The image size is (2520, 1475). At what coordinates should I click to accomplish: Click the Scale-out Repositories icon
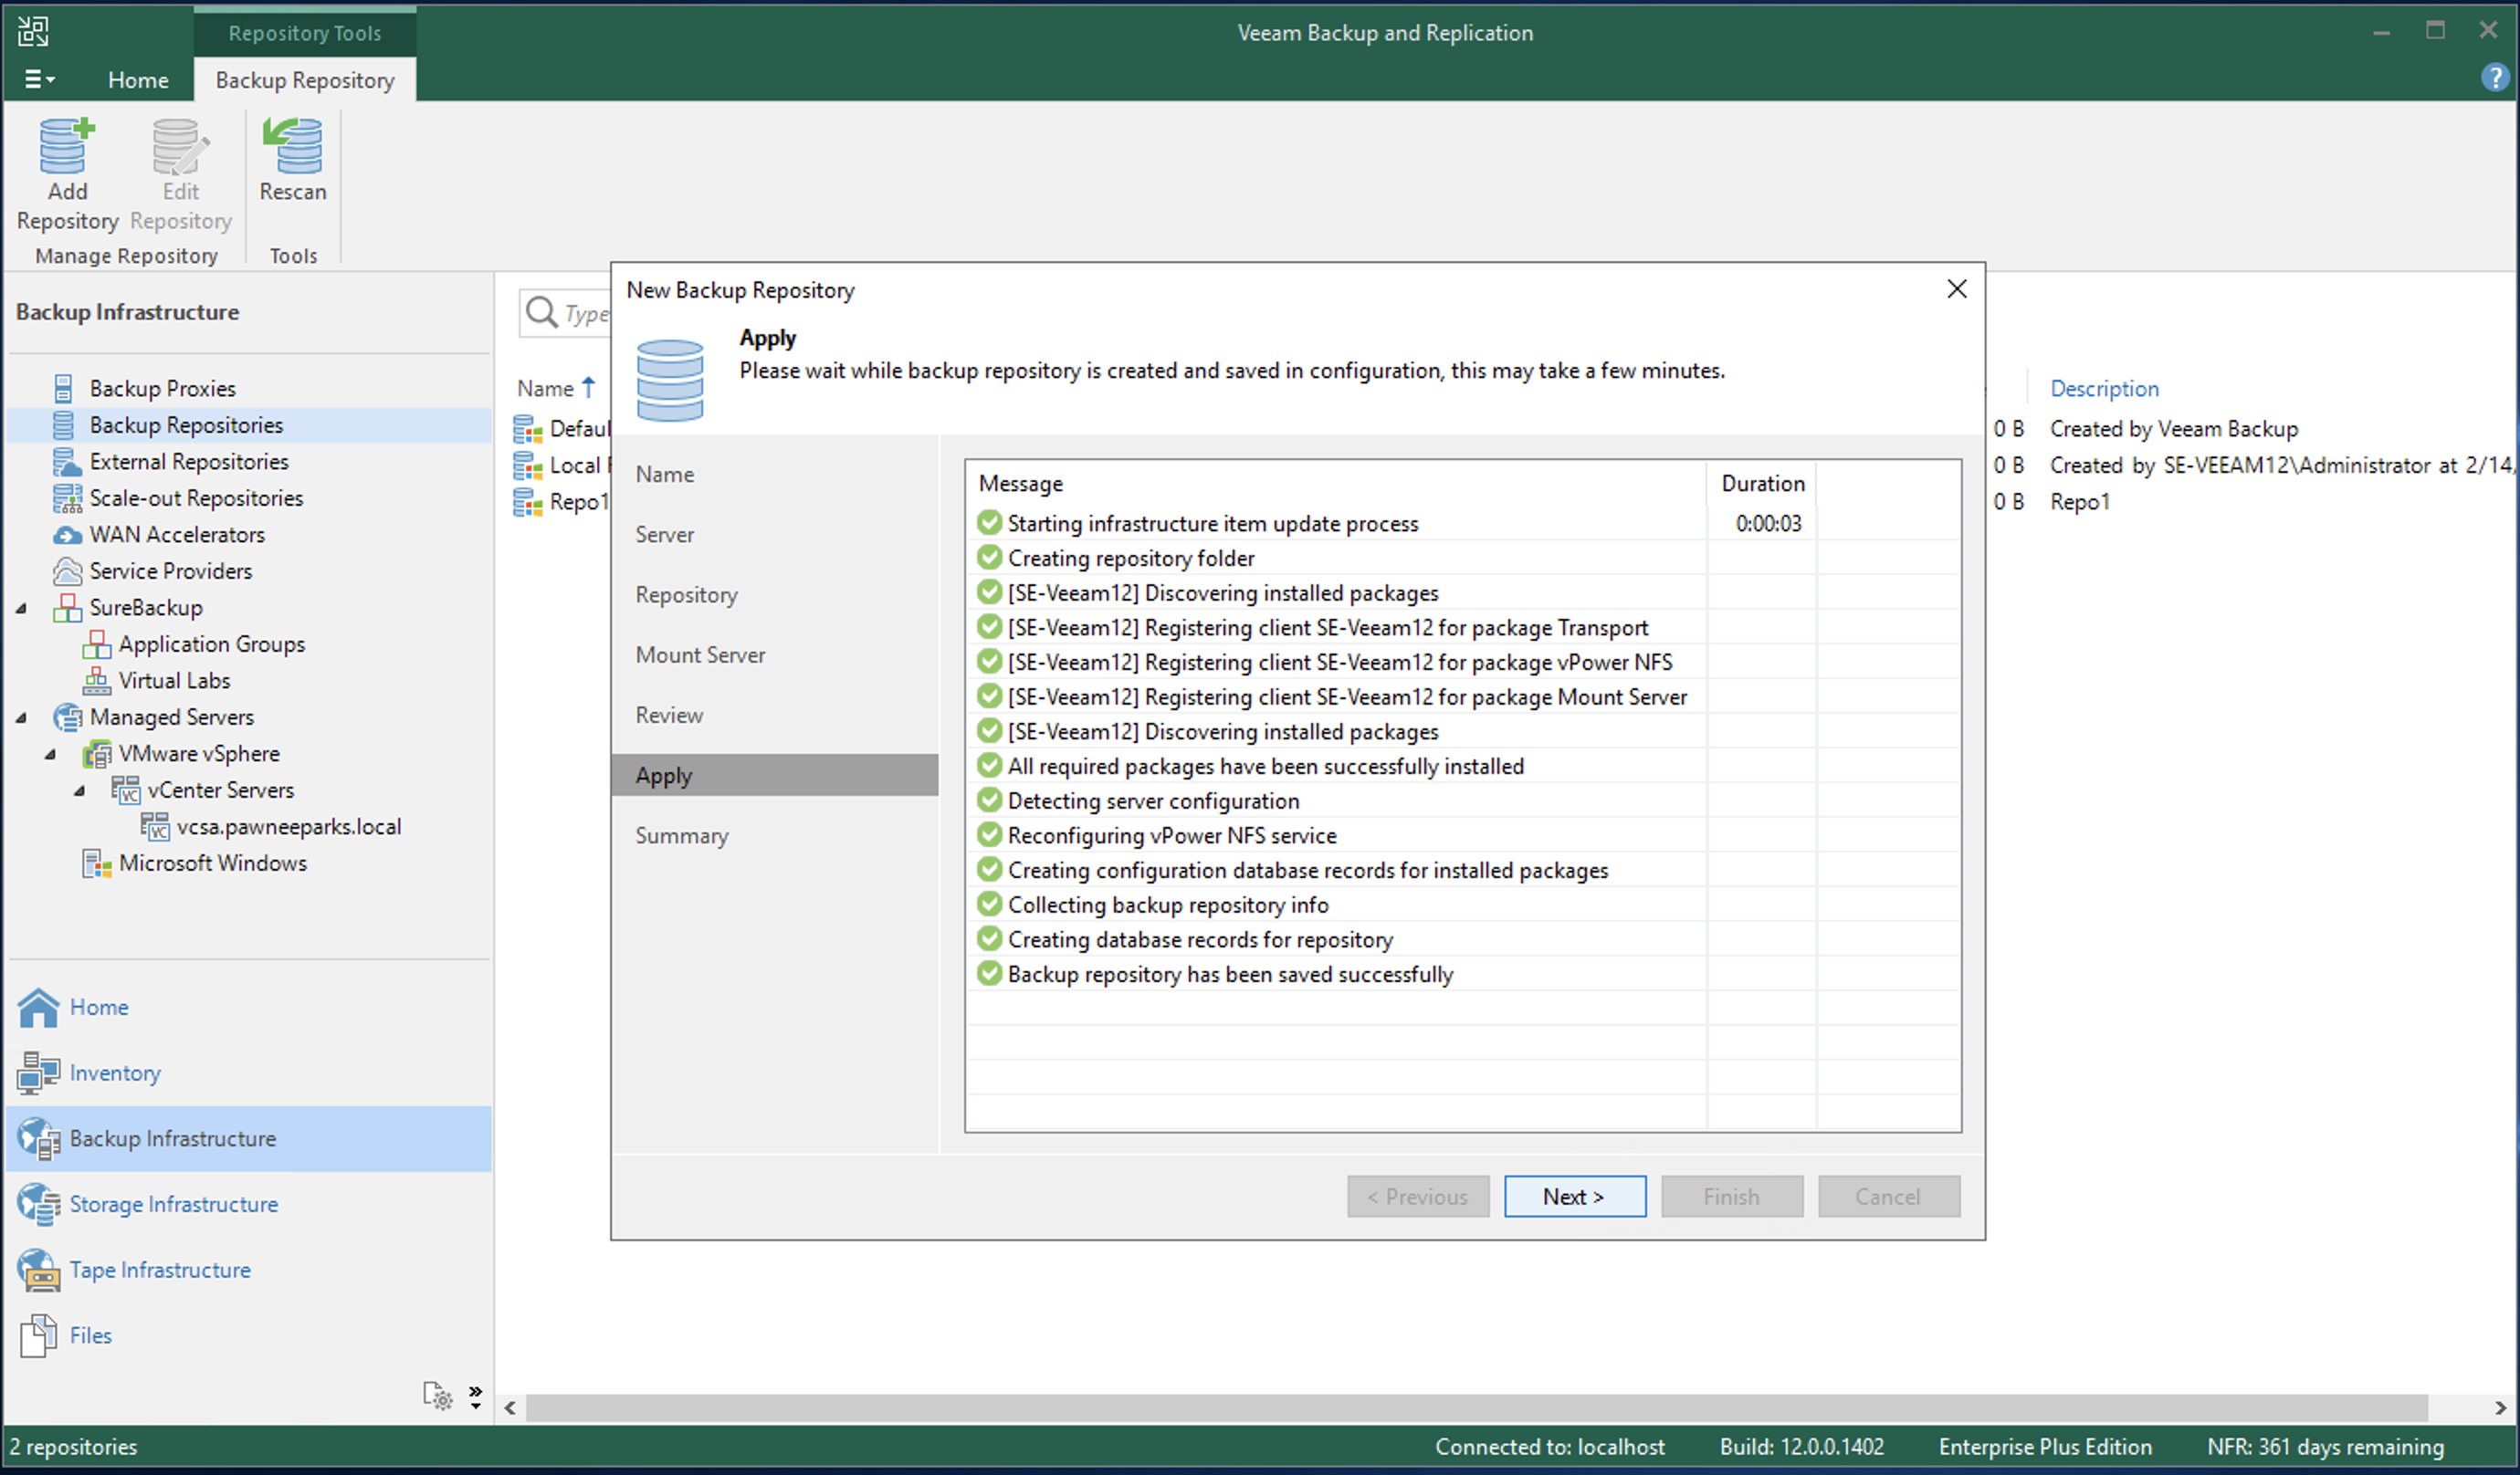pos(66,498)
